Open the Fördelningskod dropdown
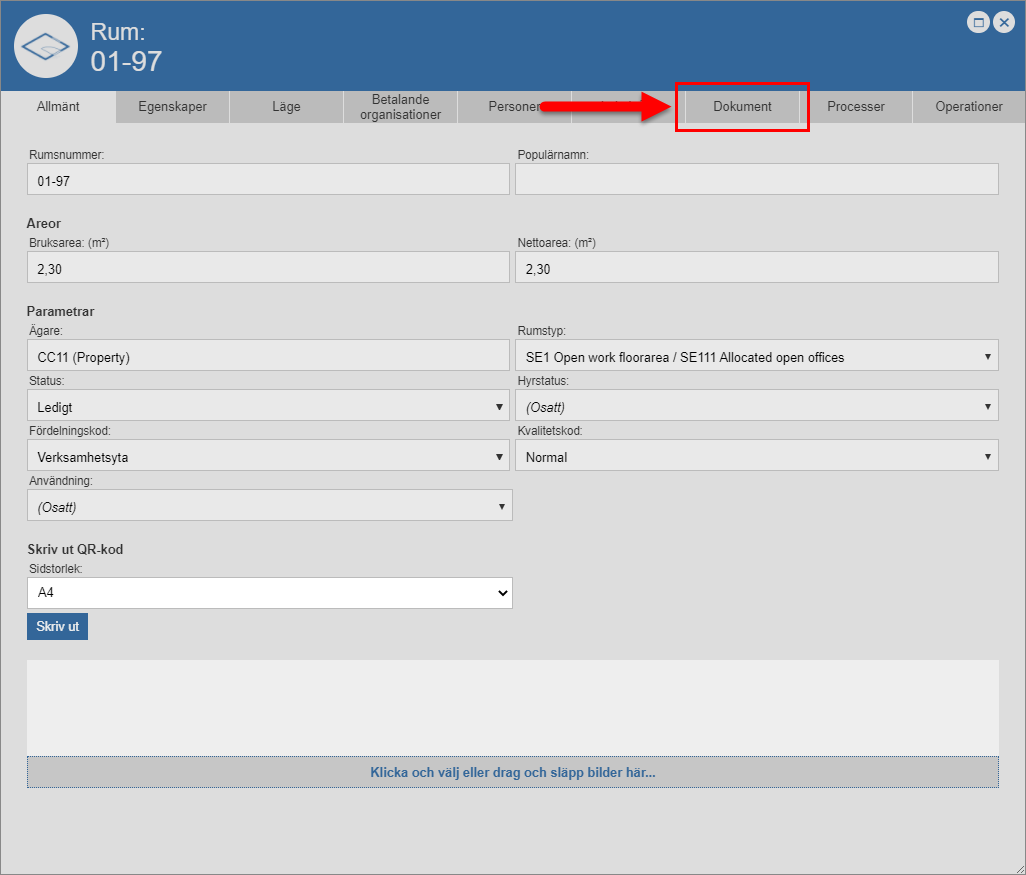This screenshot has width=1026, height=875. (x=269, y=456)
